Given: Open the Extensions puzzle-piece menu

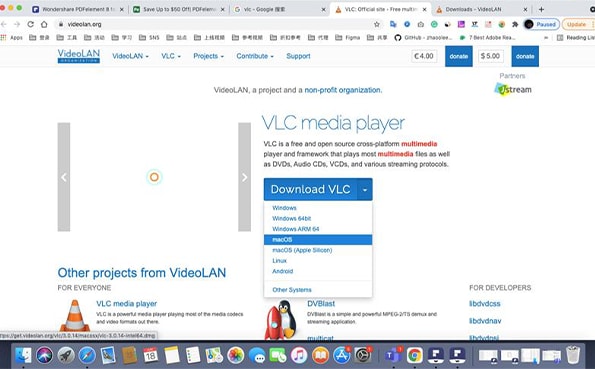Looking at the screenshot, I should [x=515, y=24].
